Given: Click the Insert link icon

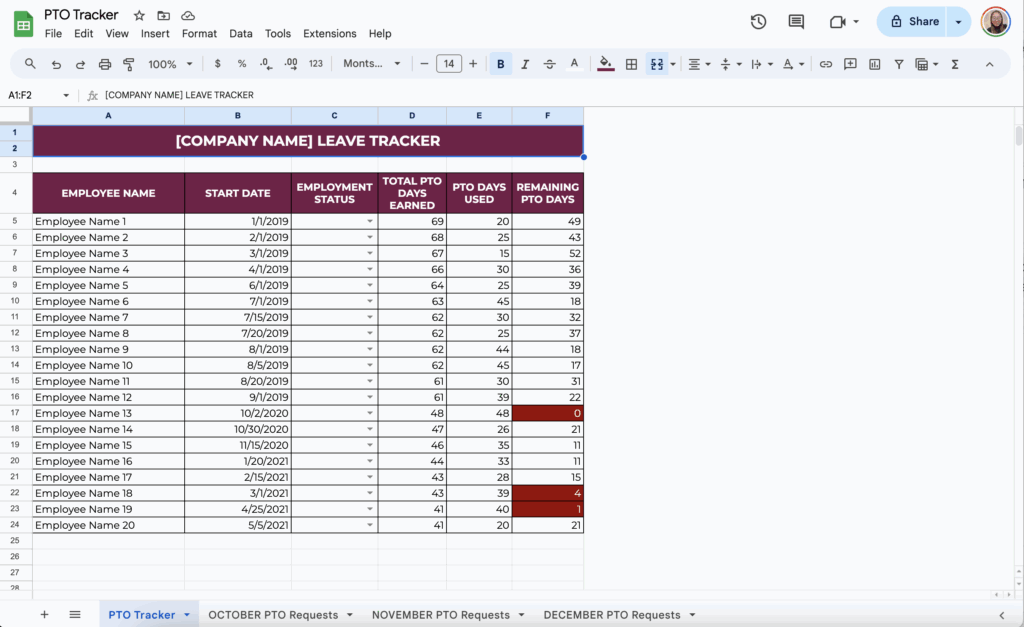Looking at the screenshot, I should (x=825, y=62).
